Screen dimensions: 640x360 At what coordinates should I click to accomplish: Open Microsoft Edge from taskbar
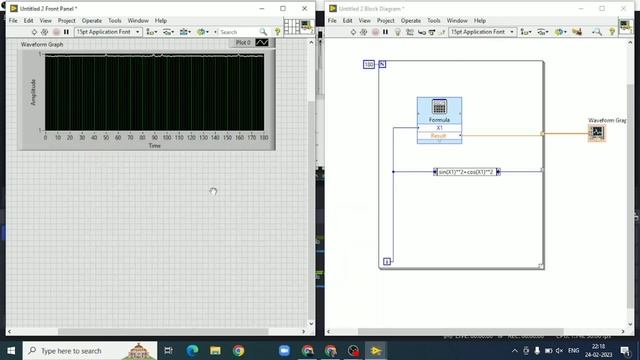point(192,351)
